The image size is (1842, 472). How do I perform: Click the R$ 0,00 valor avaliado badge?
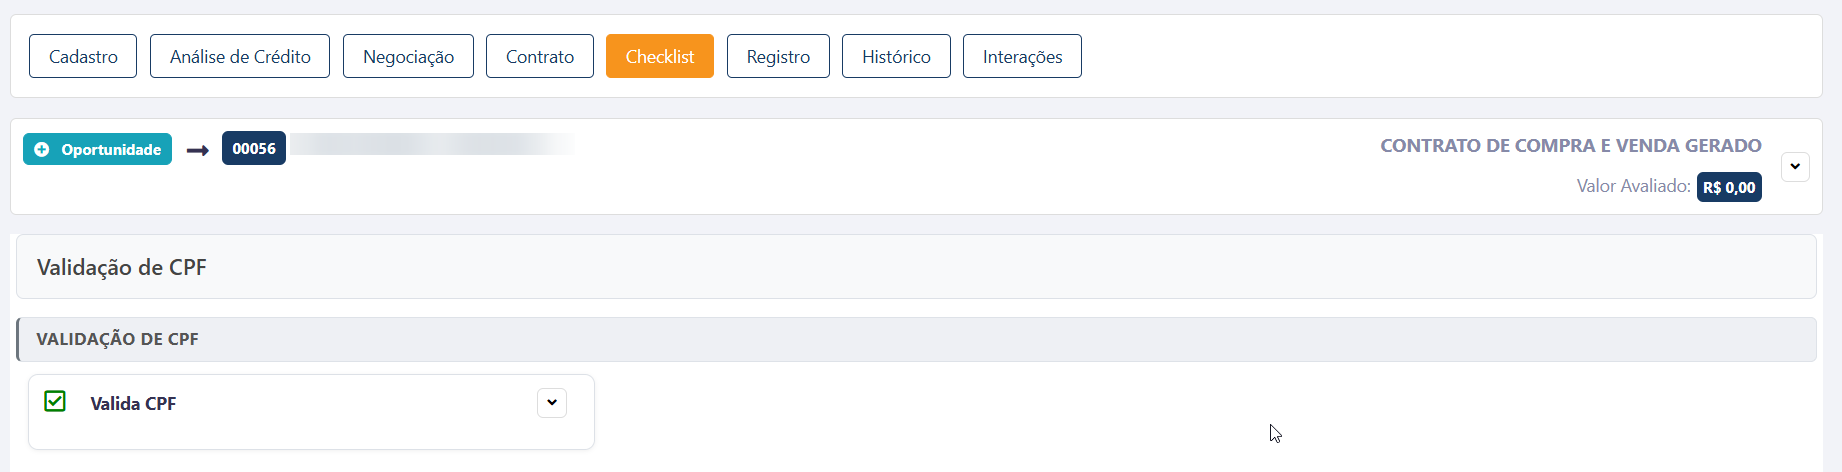[1729, 187]
